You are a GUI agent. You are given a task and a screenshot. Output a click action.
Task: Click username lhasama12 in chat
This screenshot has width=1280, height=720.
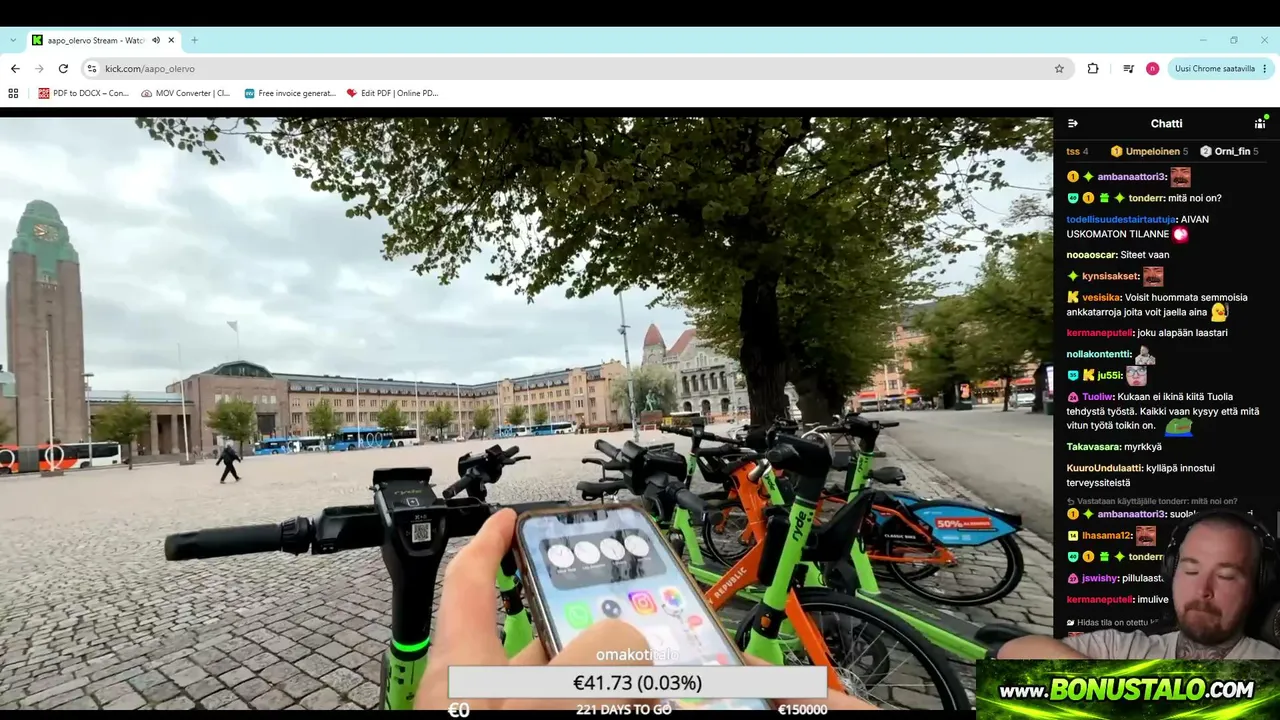click(x=1105, y=536)
